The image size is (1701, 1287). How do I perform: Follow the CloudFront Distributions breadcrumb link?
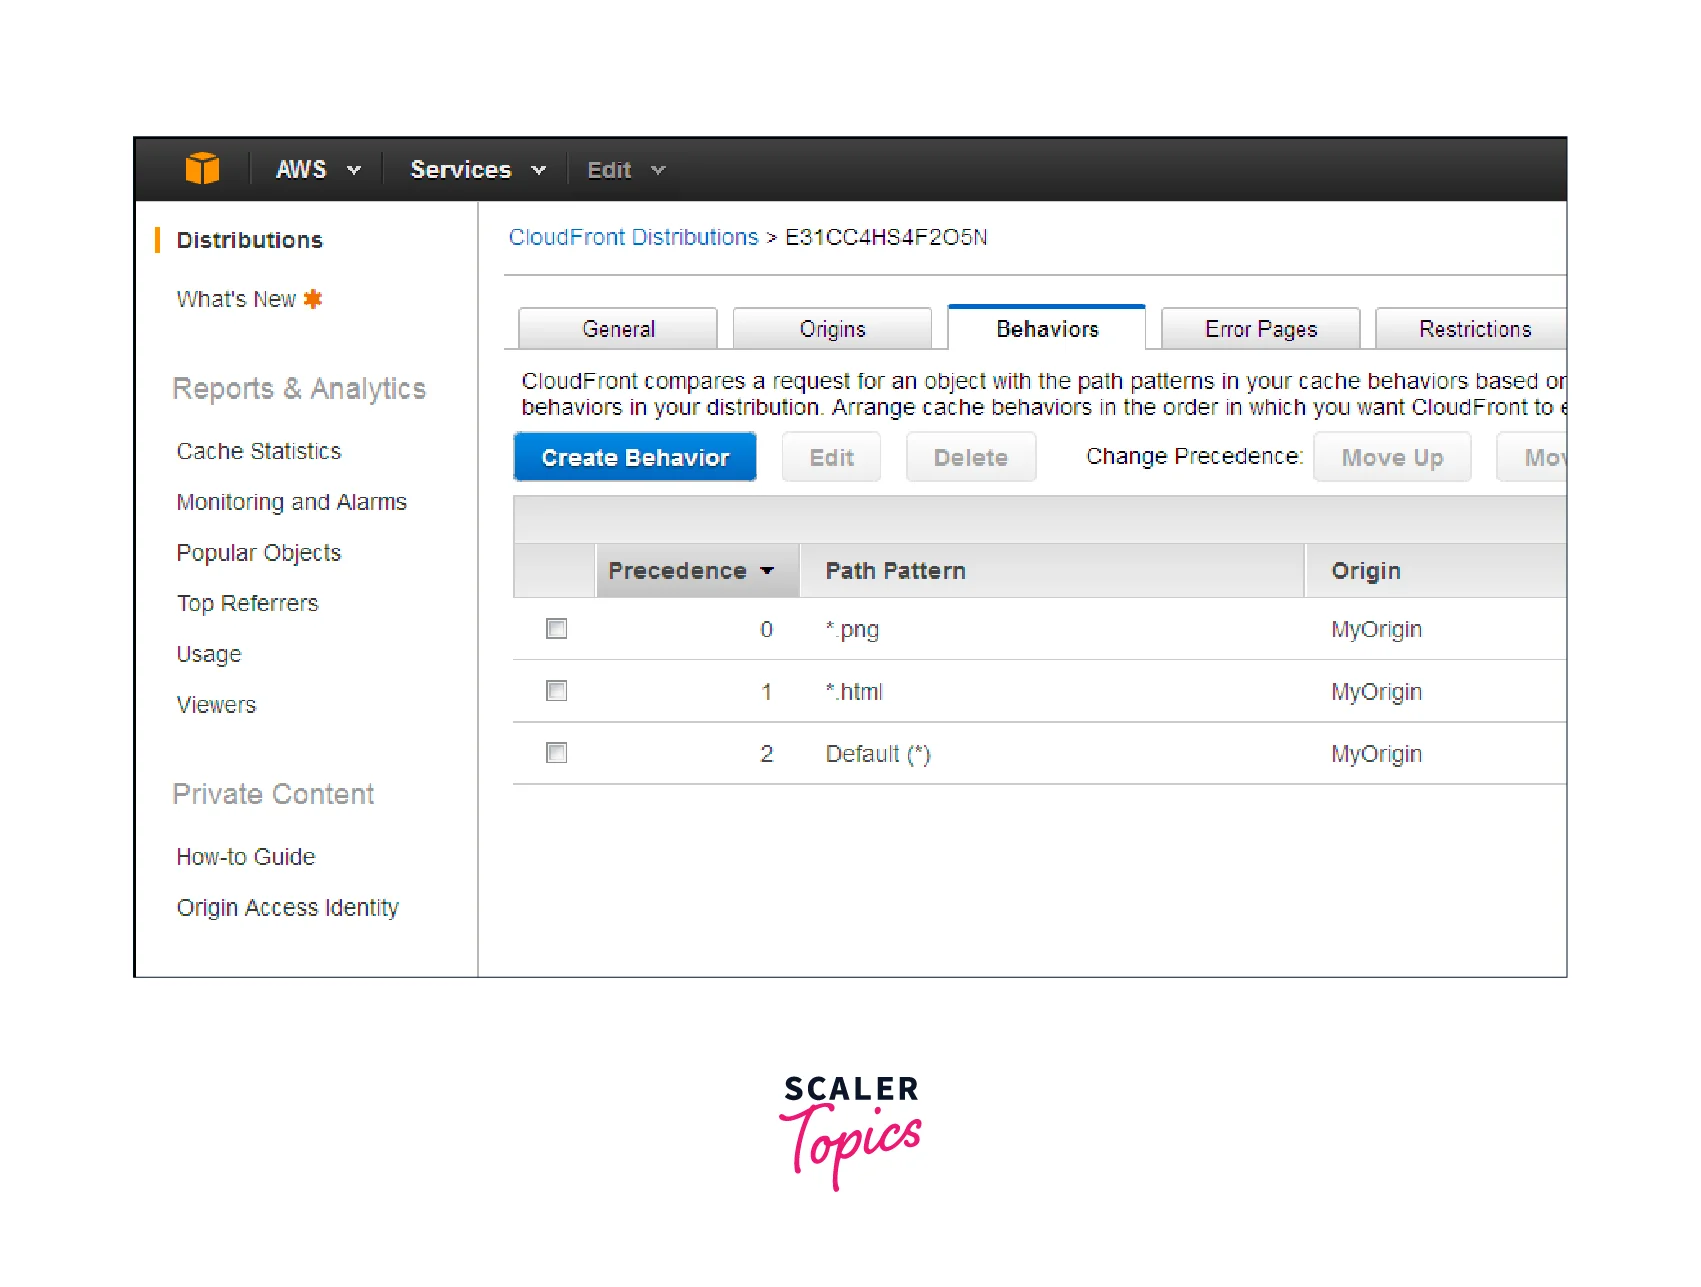pyautogui.click(x=633, y=237)
